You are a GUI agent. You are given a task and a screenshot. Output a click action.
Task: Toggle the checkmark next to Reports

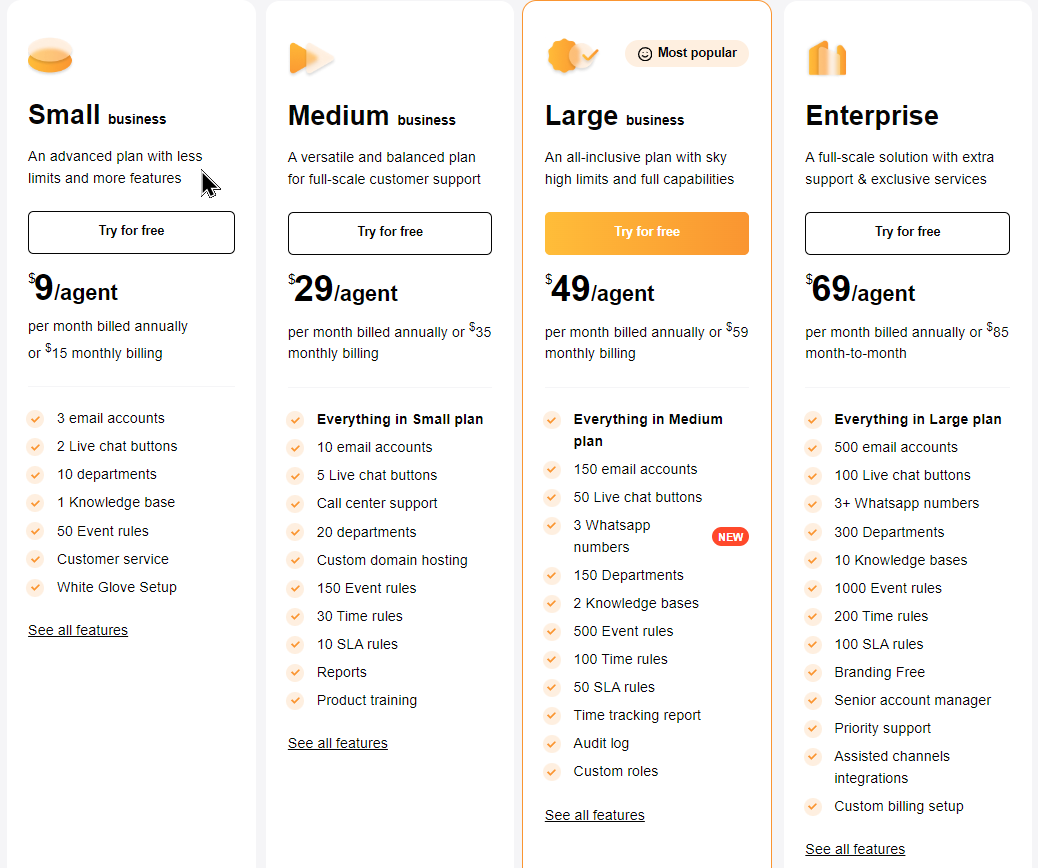296,672
